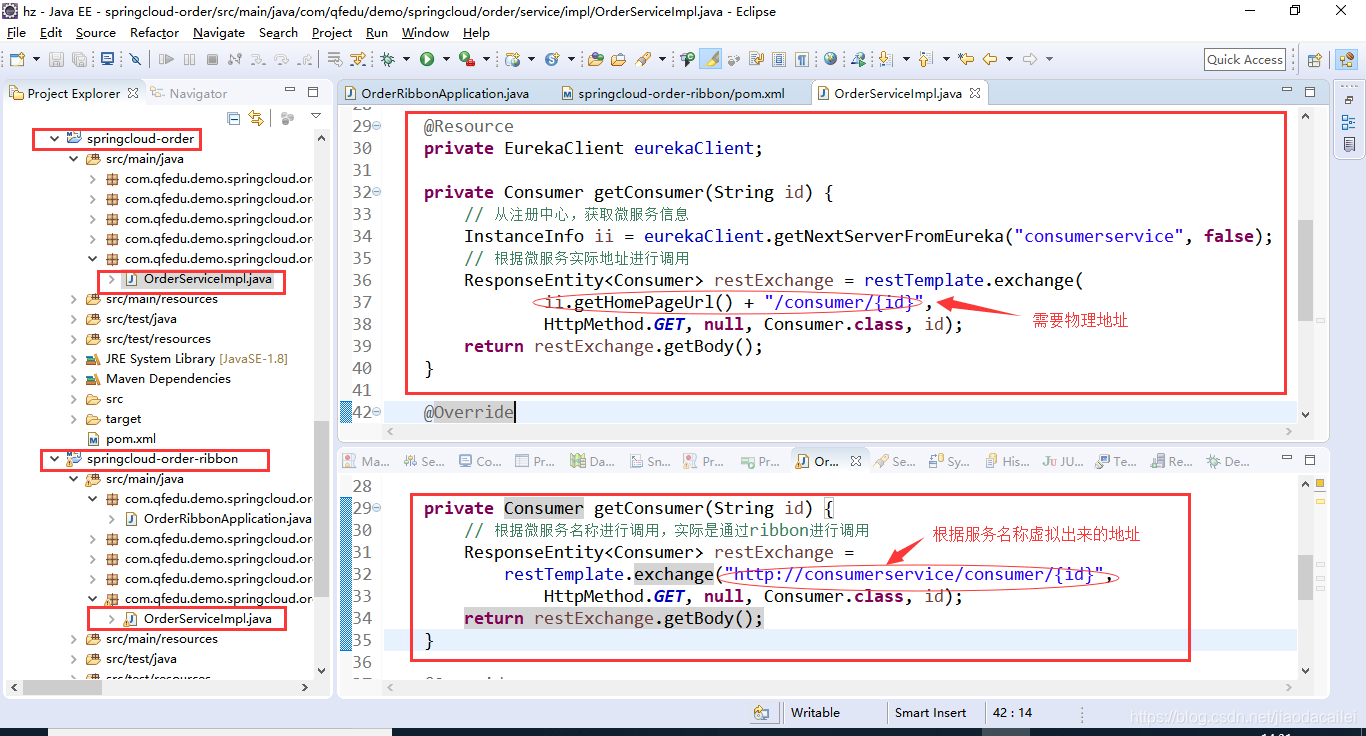Expand Maven Dependencies node
This screenshot has width=1366, height=736.
point(73,379)
